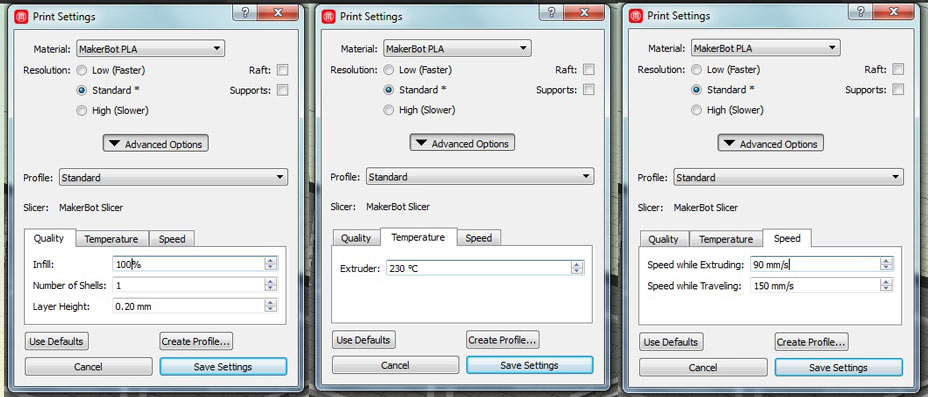
Task: Open Material dropdown in the Extruder dialog
Action: point(457,48)
